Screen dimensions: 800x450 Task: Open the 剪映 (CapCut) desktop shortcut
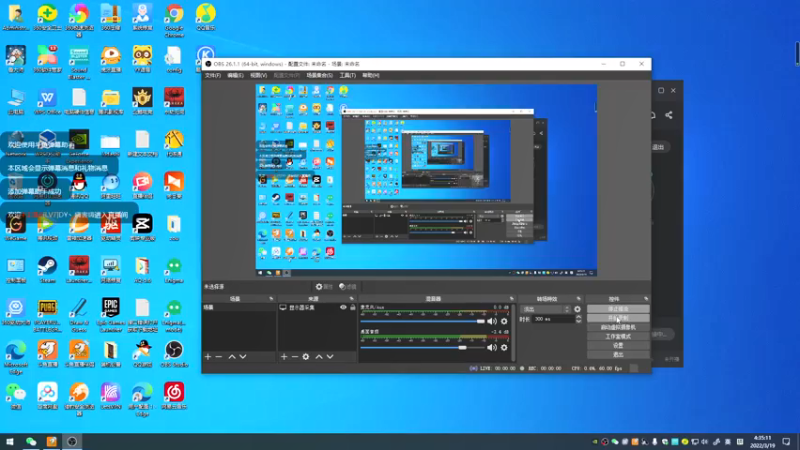142,228
